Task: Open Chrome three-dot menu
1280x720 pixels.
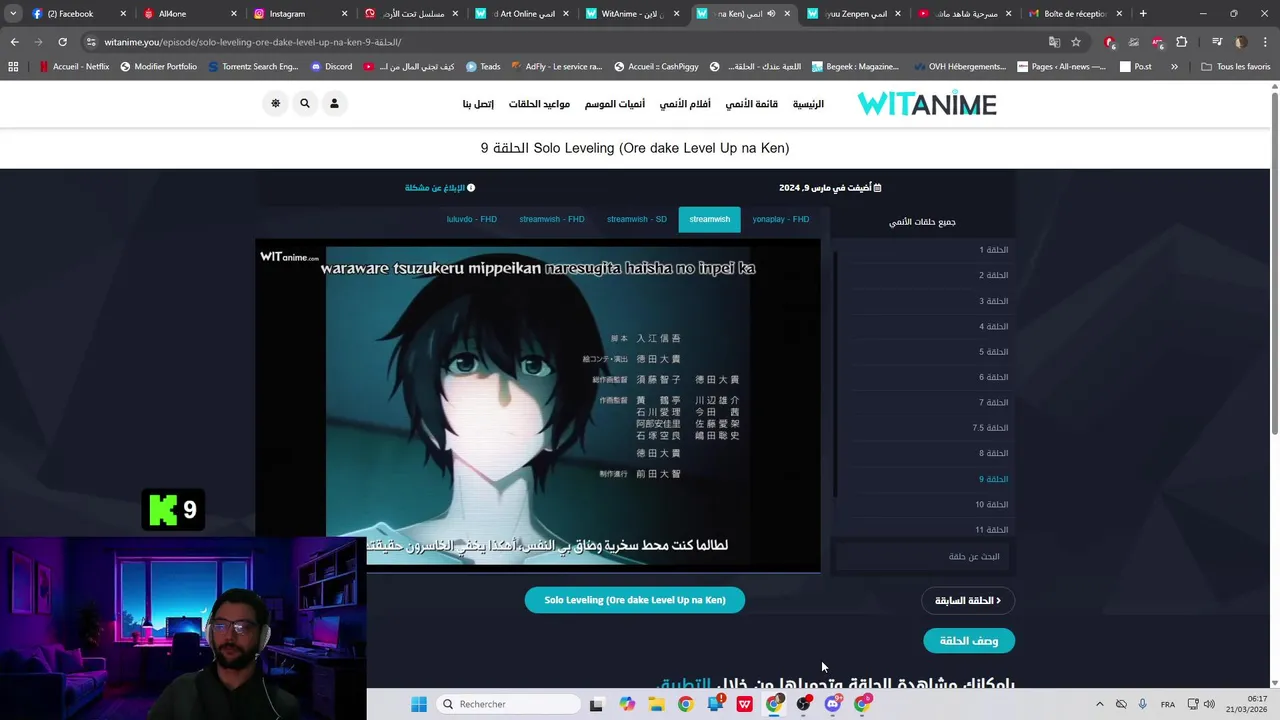Action: tap(1264, 42)
